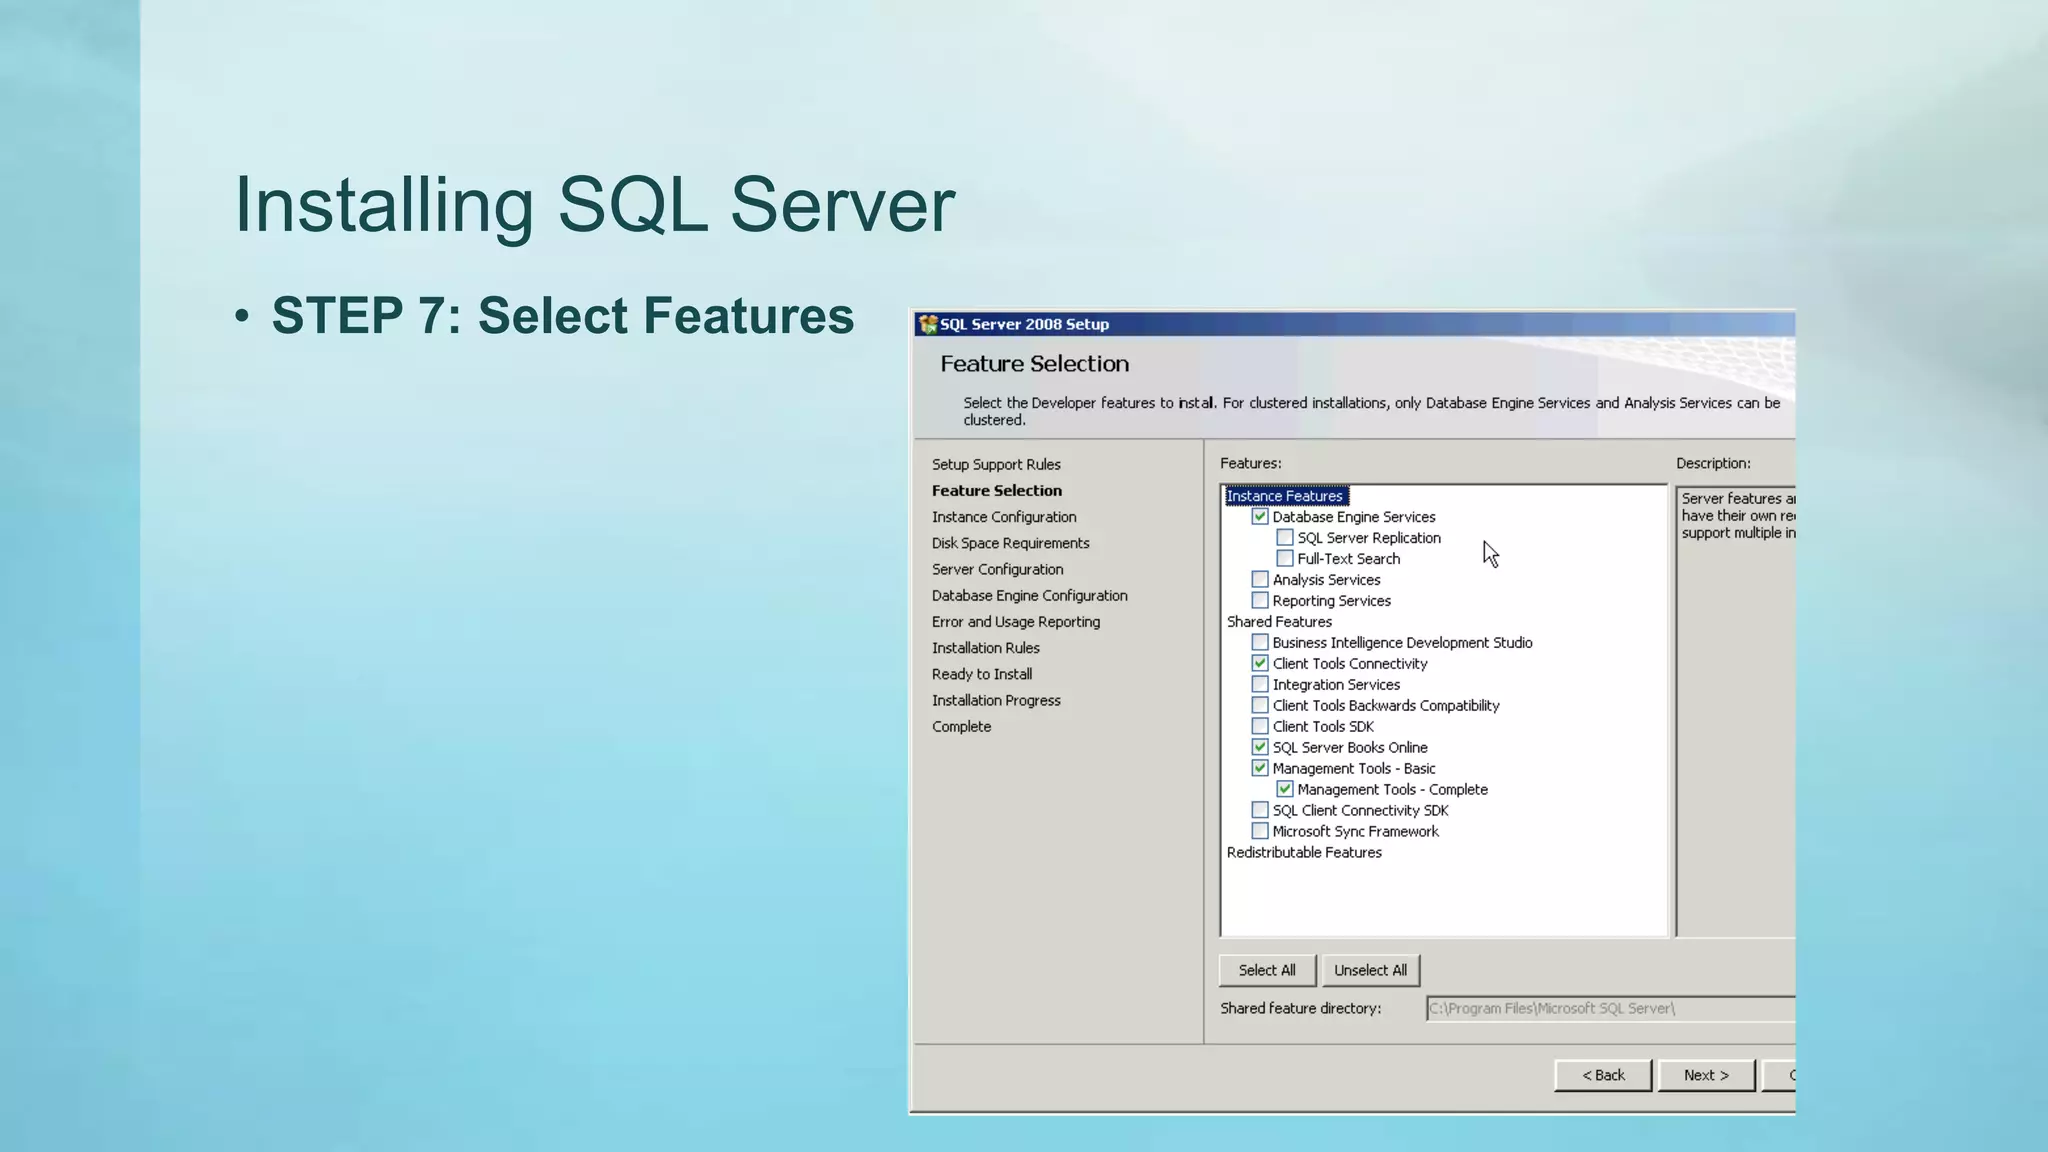The height and width of the screenshot is (1152, 2048).
Task: Tick the Full-Text Search checkbox
Action: click(1285, 559)
